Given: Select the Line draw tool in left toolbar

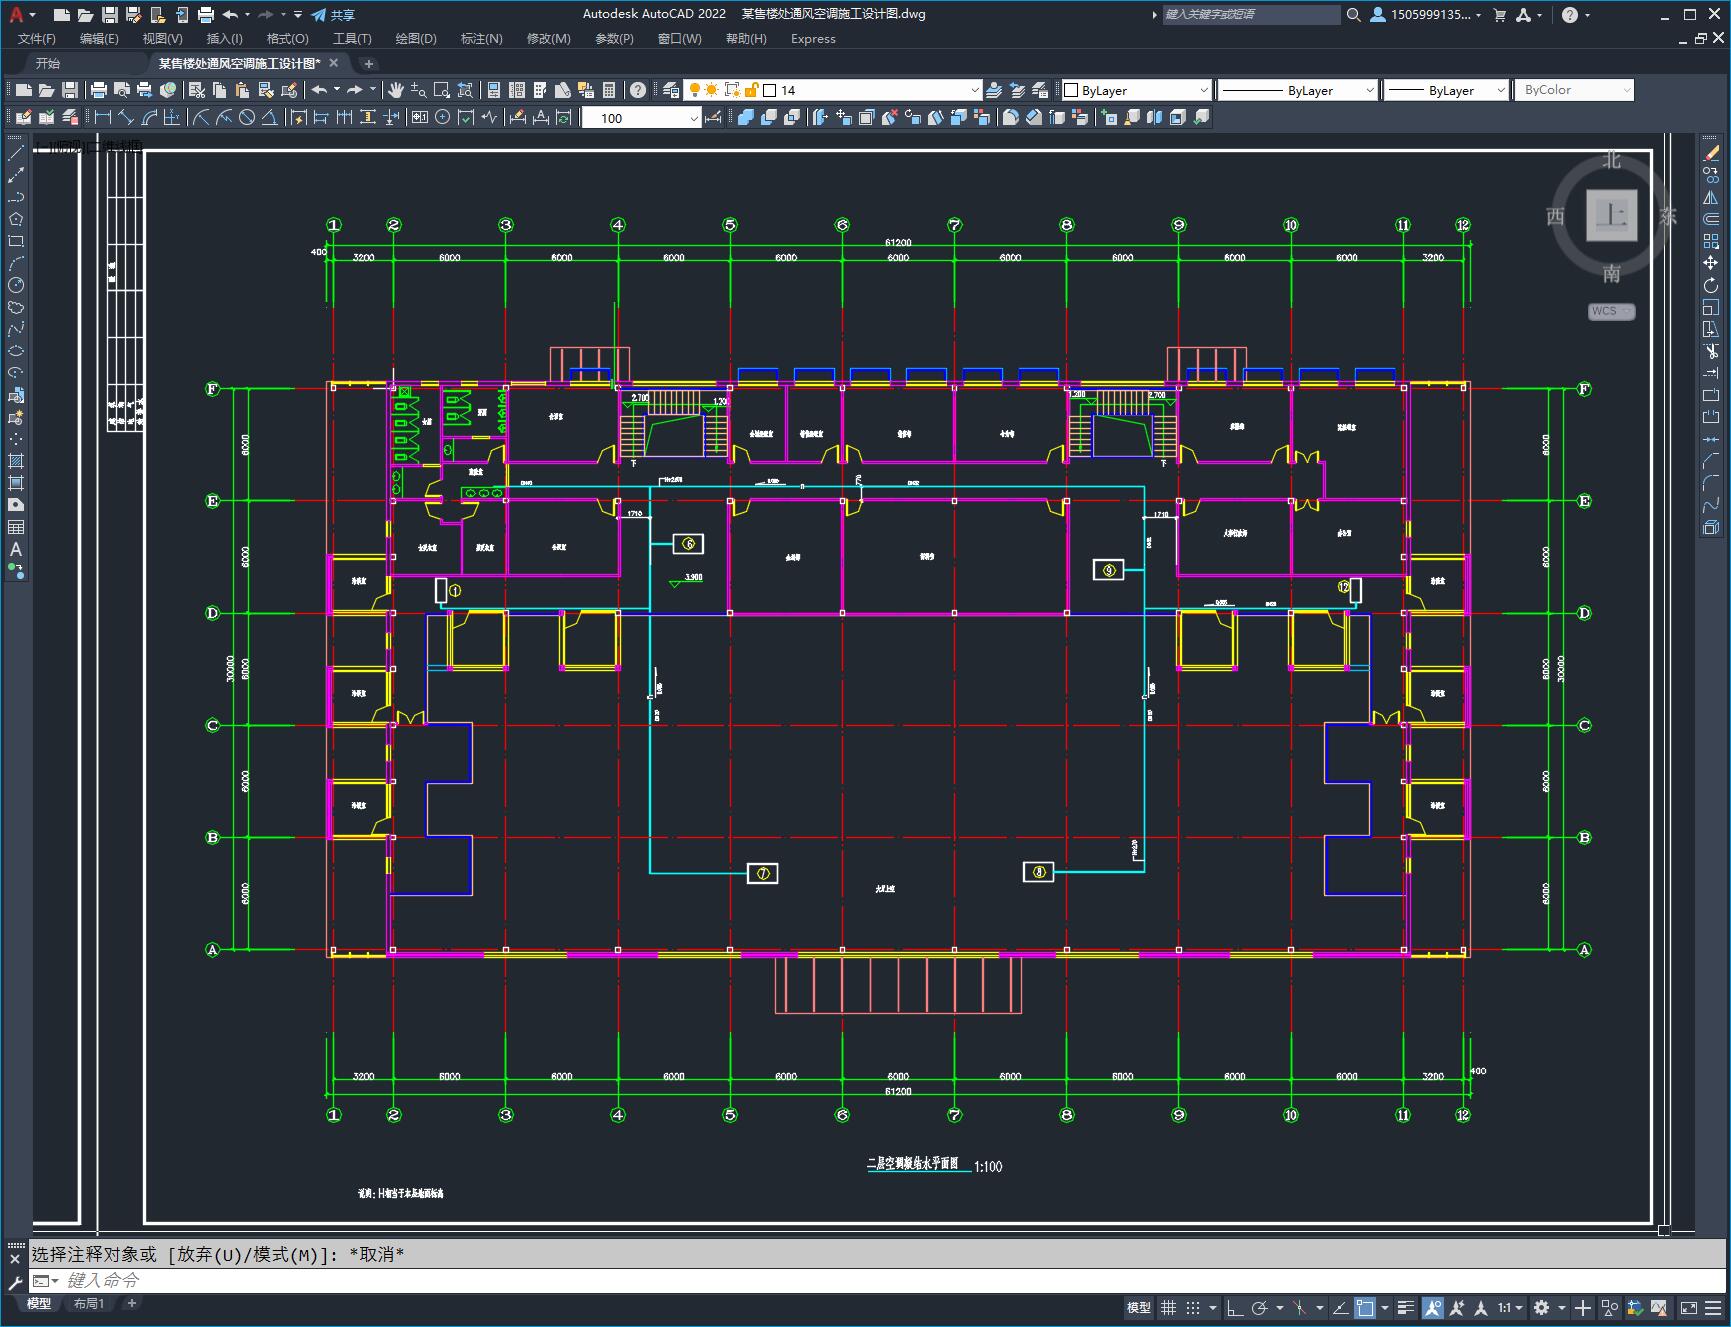Looking at the screenshot, I should [16, 153].
